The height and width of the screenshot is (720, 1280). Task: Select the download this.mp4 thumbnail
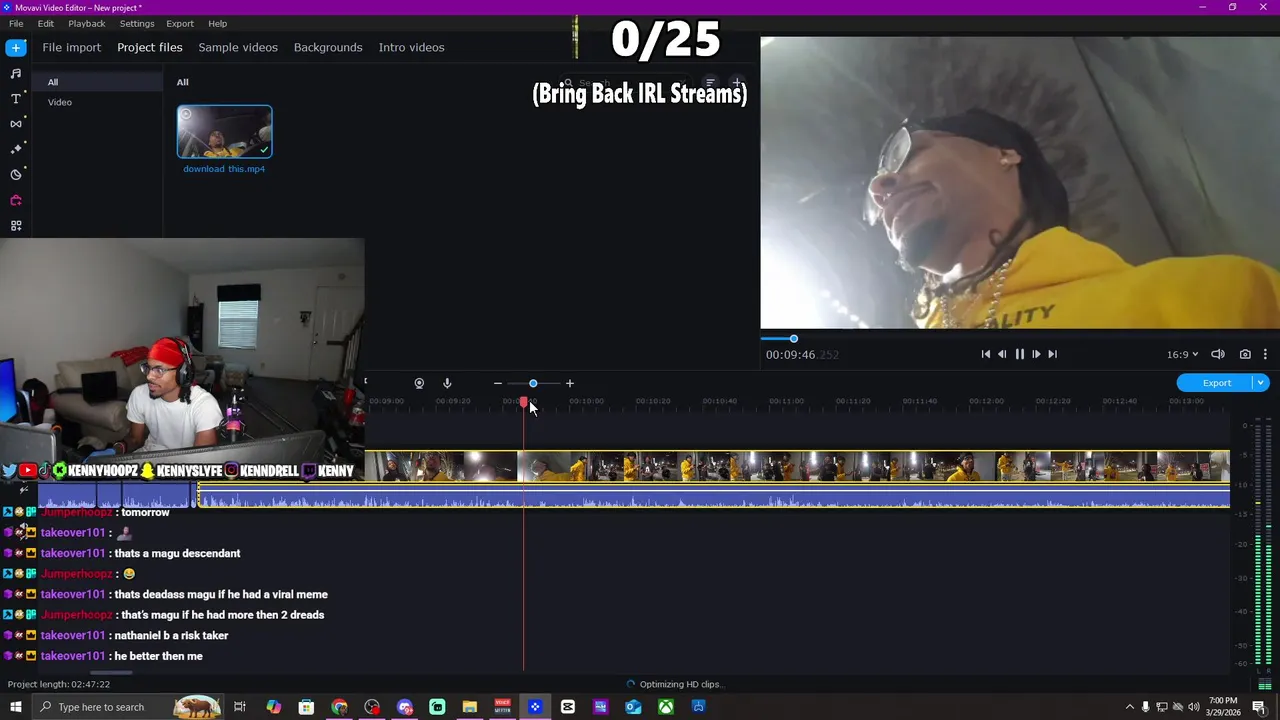[225, 132]
